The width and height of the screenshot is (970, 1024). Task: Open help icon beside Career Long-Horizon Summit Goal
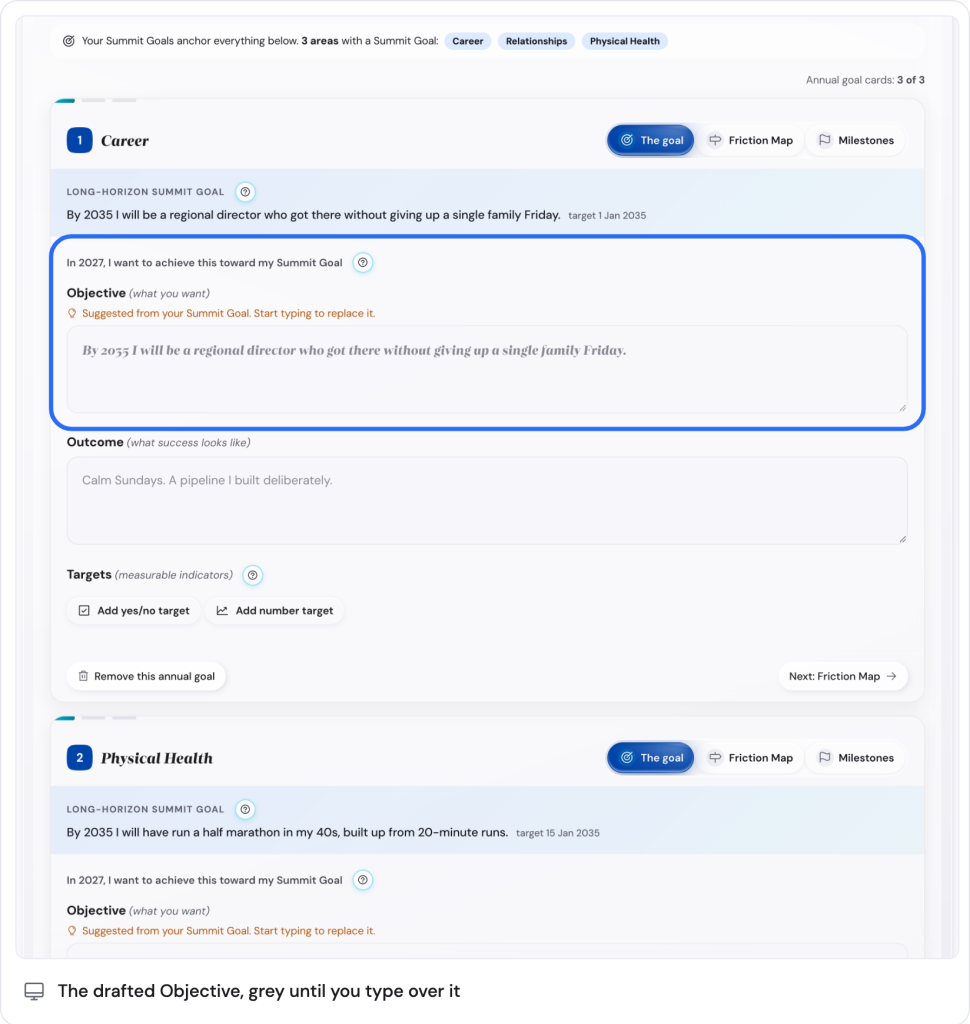tap(245, 192)
